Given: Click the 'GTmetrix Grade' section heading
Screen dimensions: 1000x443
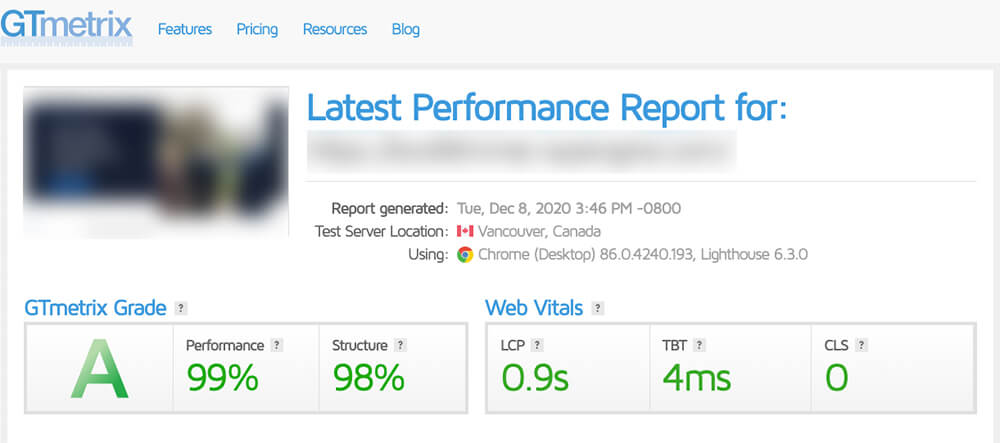Looking at the screenshot, I should point(95,309).
